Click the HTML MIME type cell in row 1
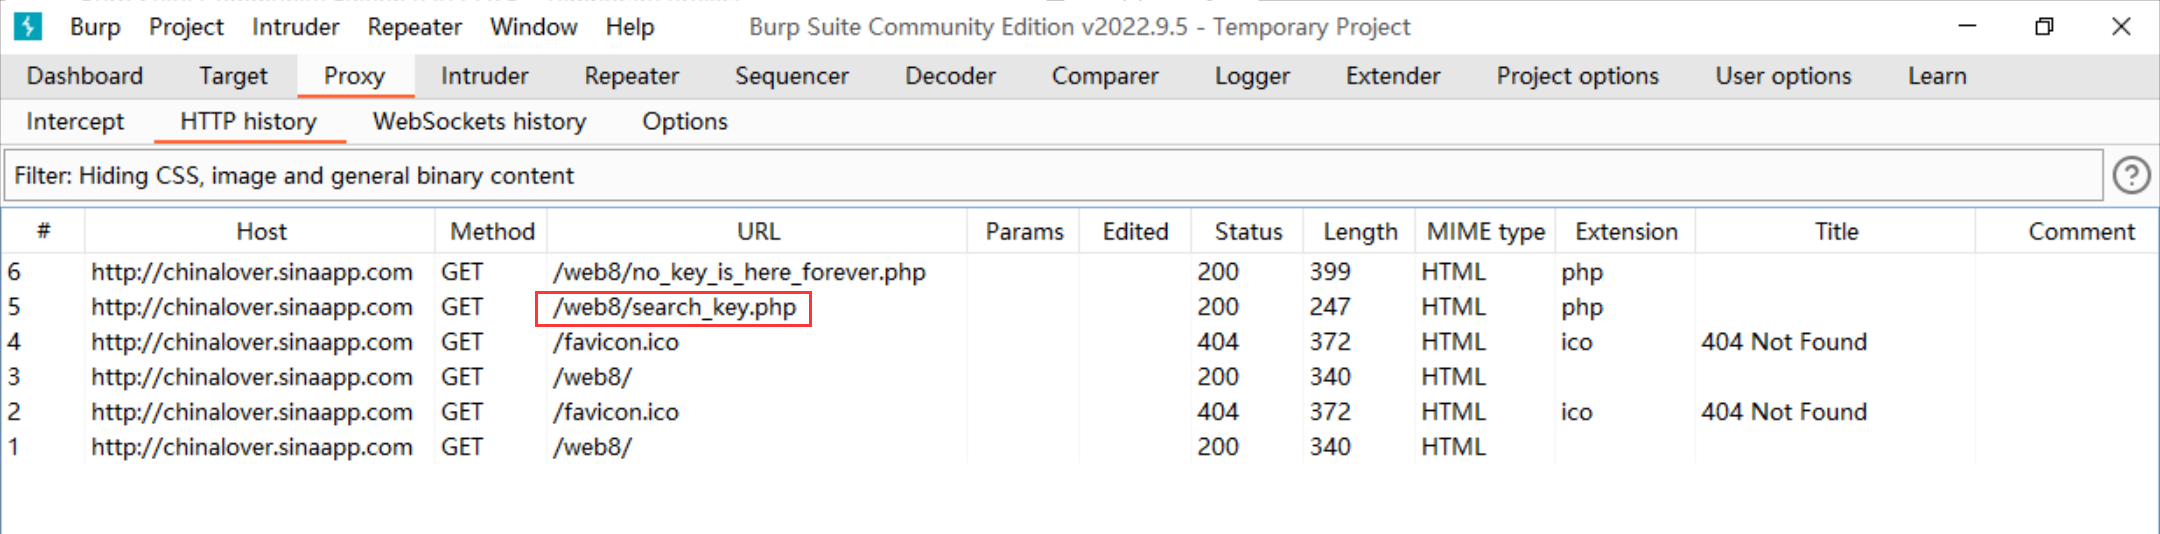2160x534 pixels. pos(1453,447)
